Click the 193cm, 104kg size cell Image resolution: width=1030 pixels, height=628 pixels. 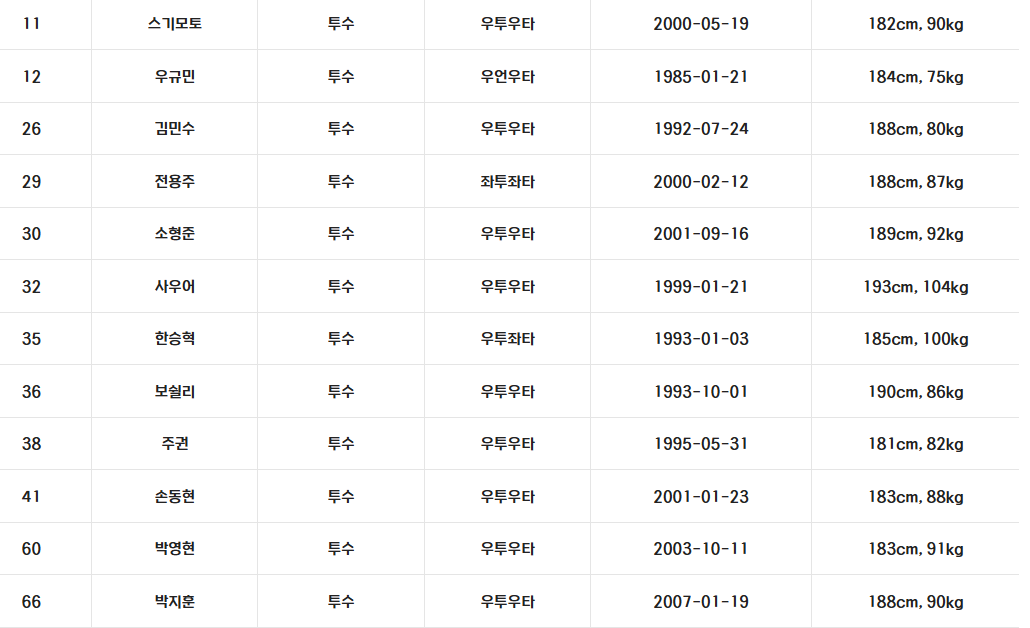coord(915,287)
